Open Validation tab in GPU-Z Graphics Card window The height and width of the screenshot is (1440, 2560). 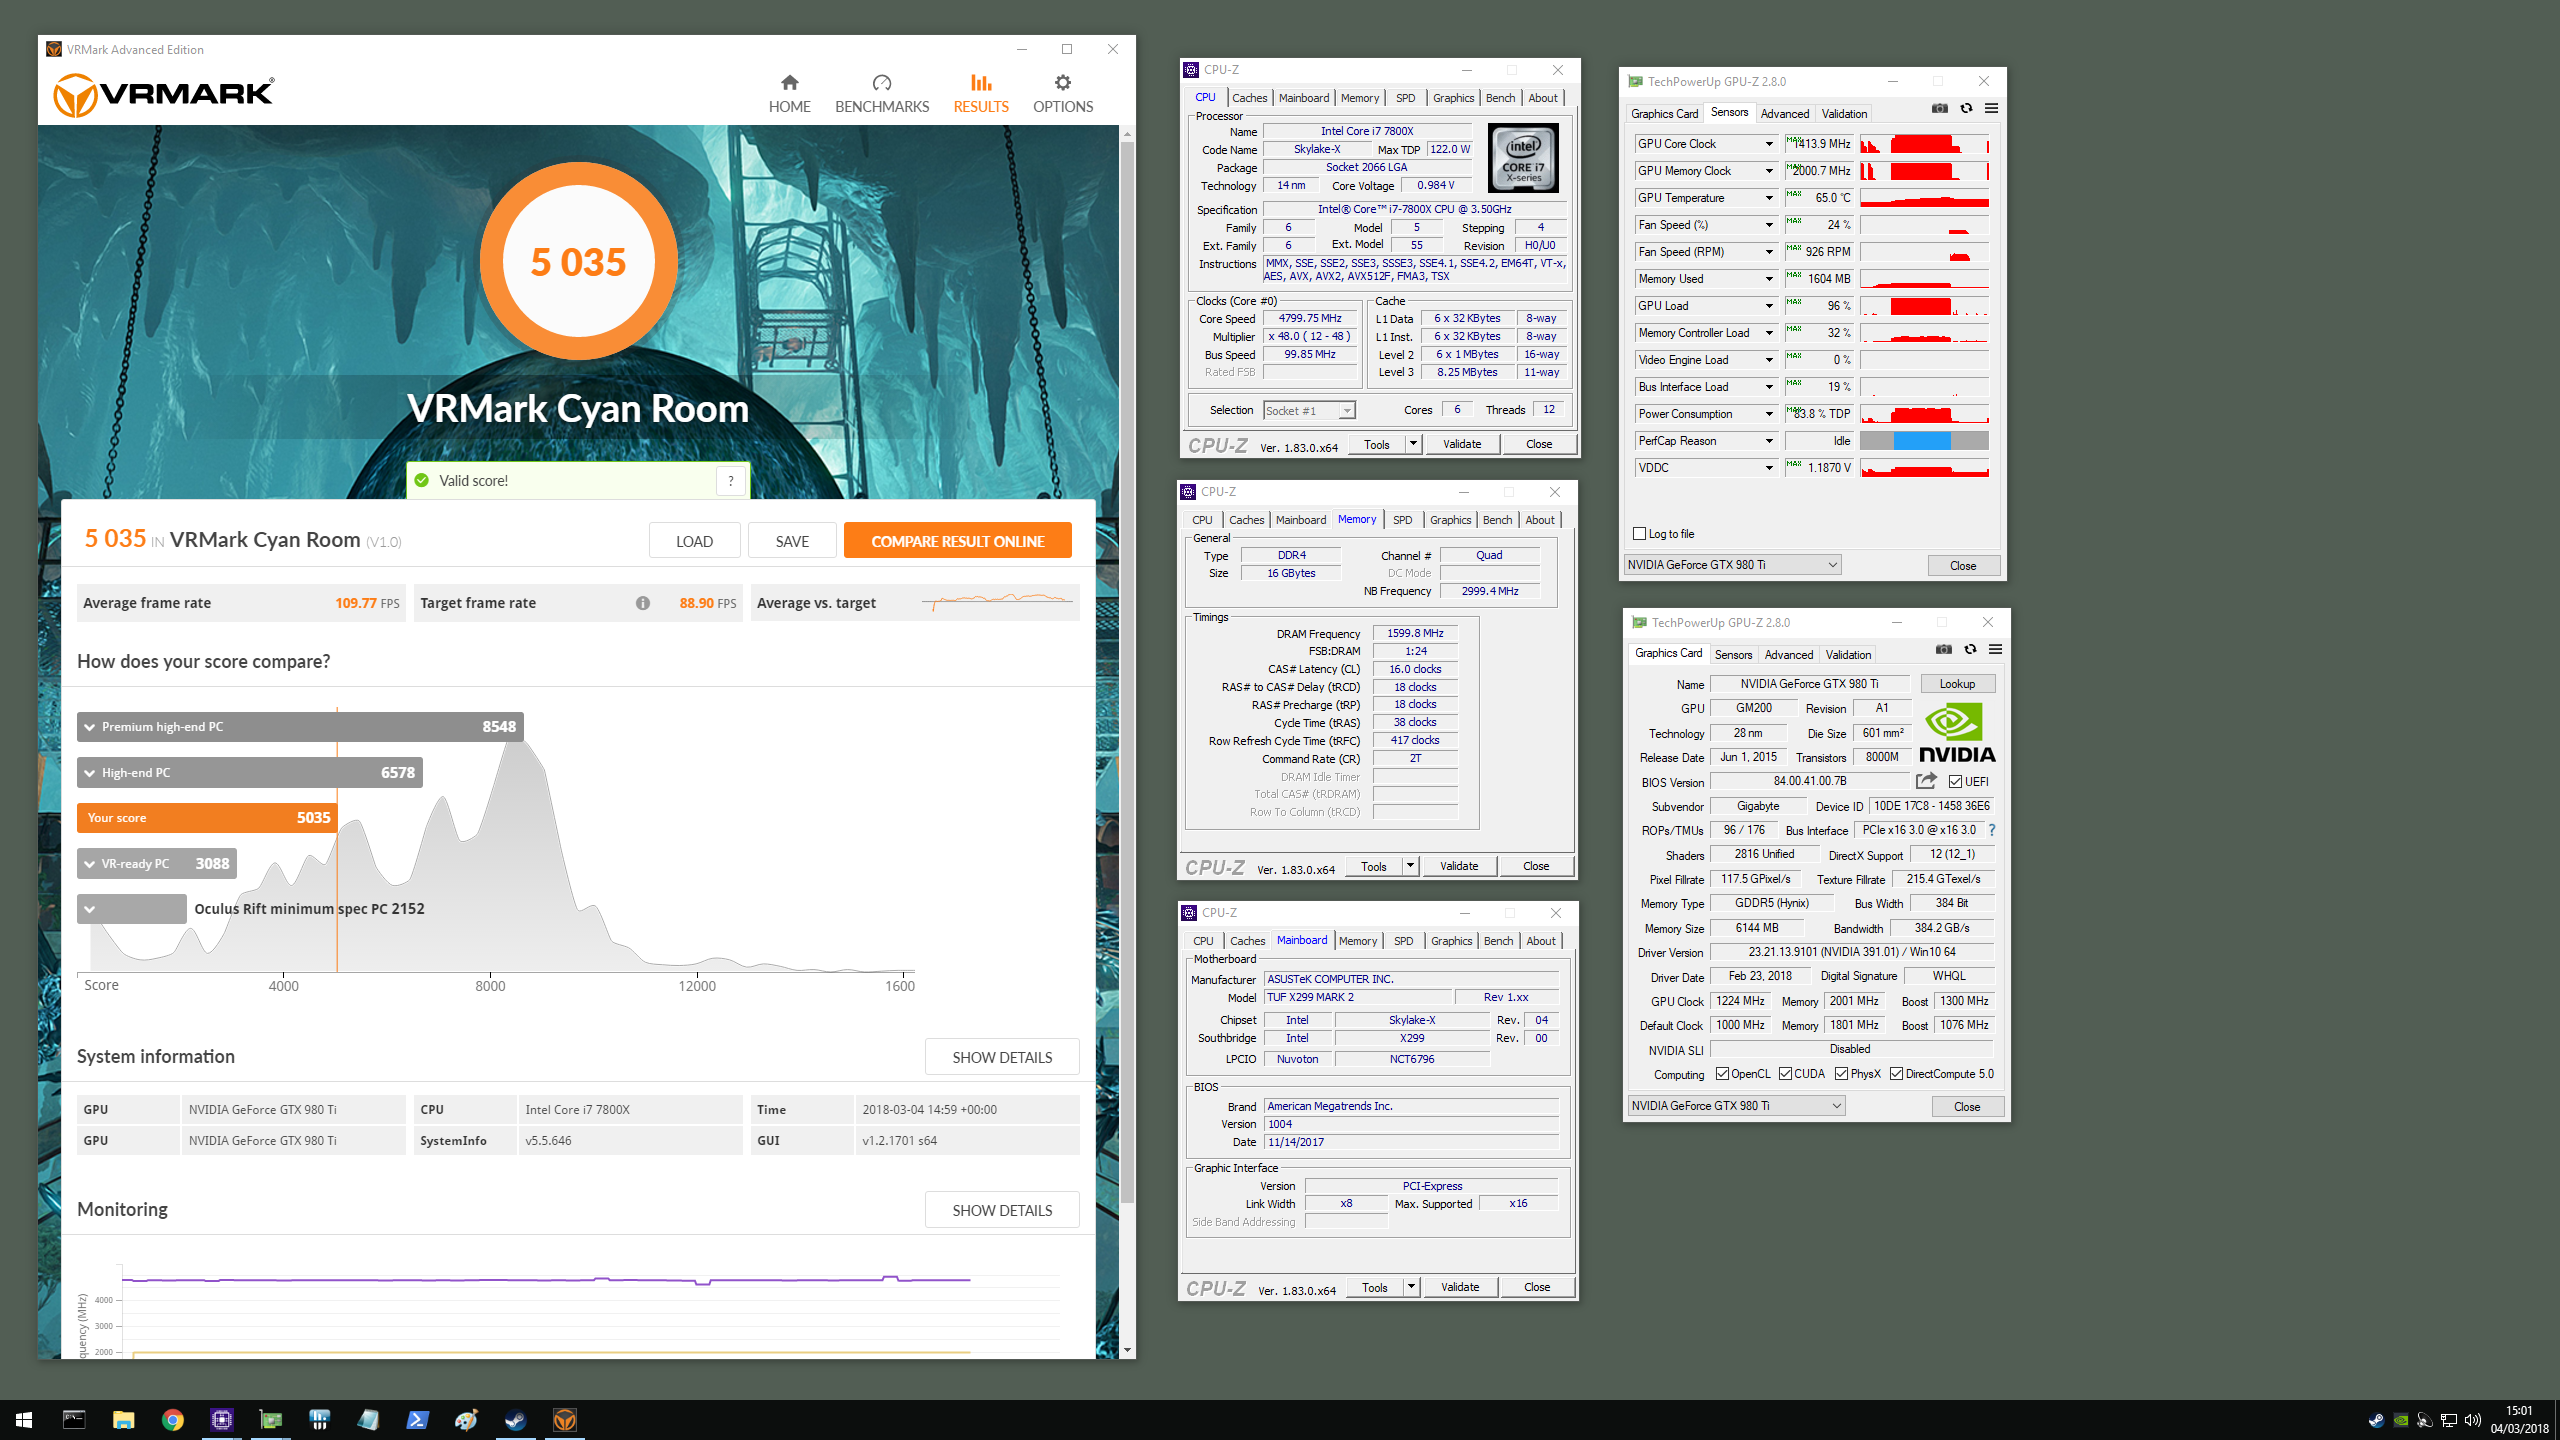1848,655
